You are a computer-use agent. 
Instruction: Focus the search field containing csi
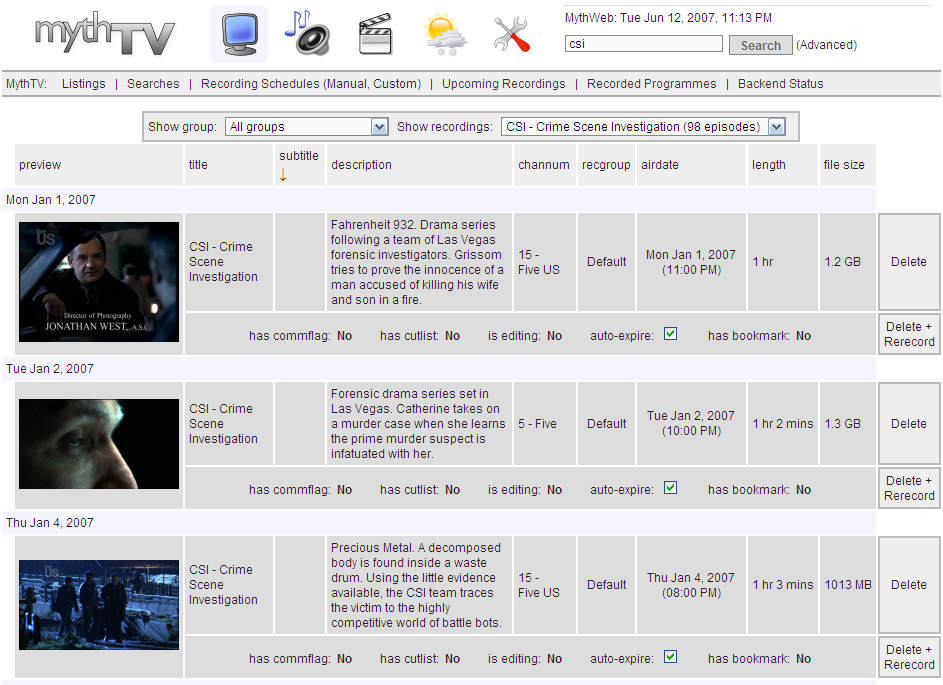tap(644, 44)
